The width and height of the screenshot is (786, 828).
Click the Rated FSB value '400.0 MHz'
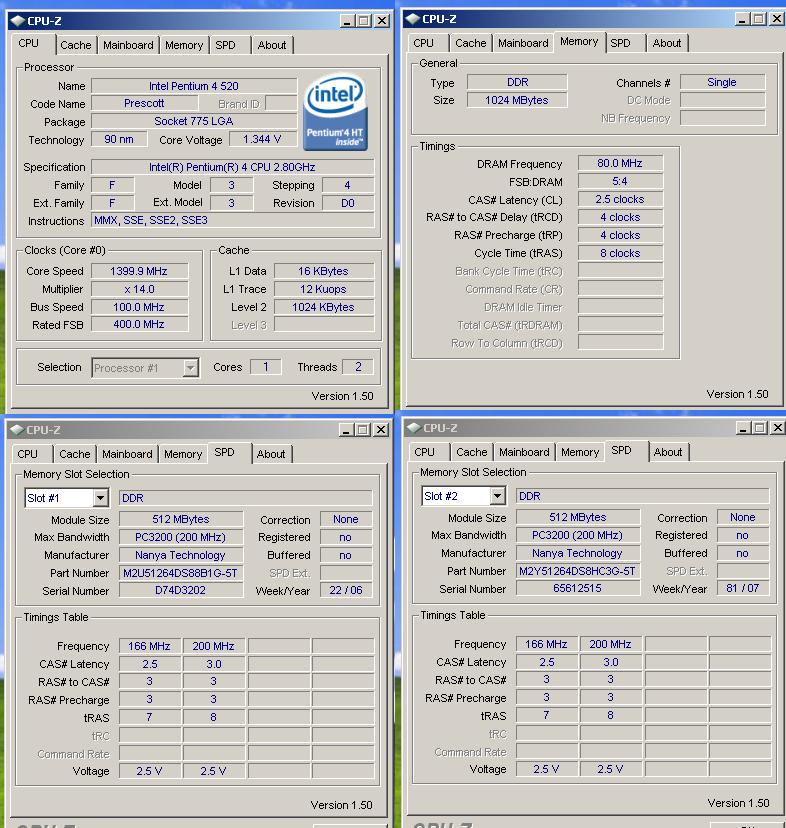tap(139, 324)
